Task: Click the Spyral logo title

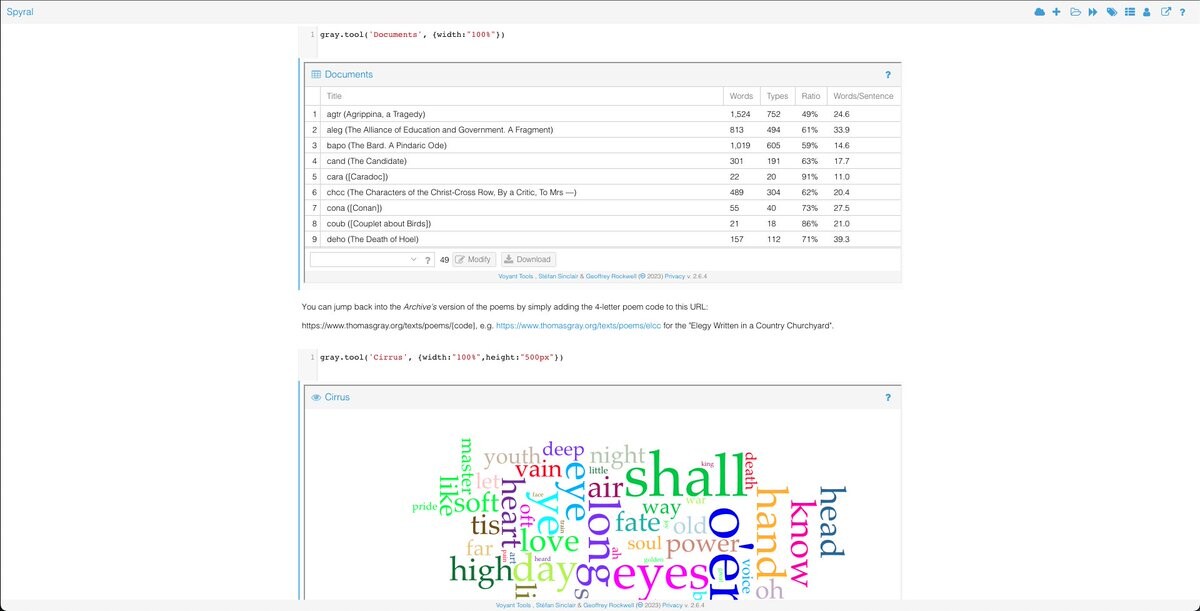Action: 20,12
